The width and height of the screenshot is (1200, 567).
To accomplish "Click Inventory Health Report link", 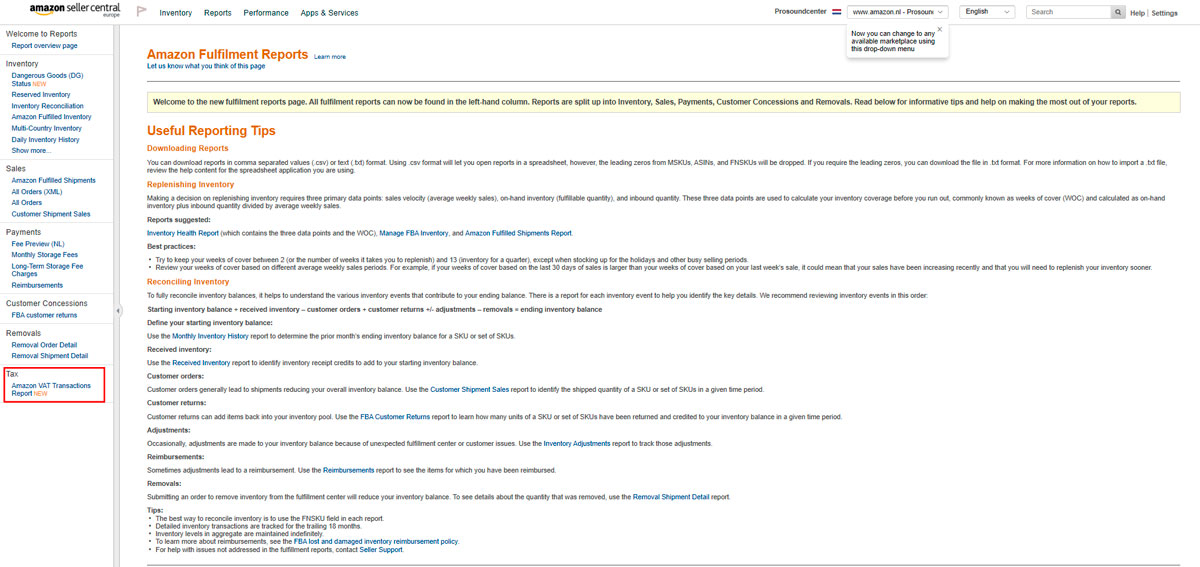I will pos(185,233).
